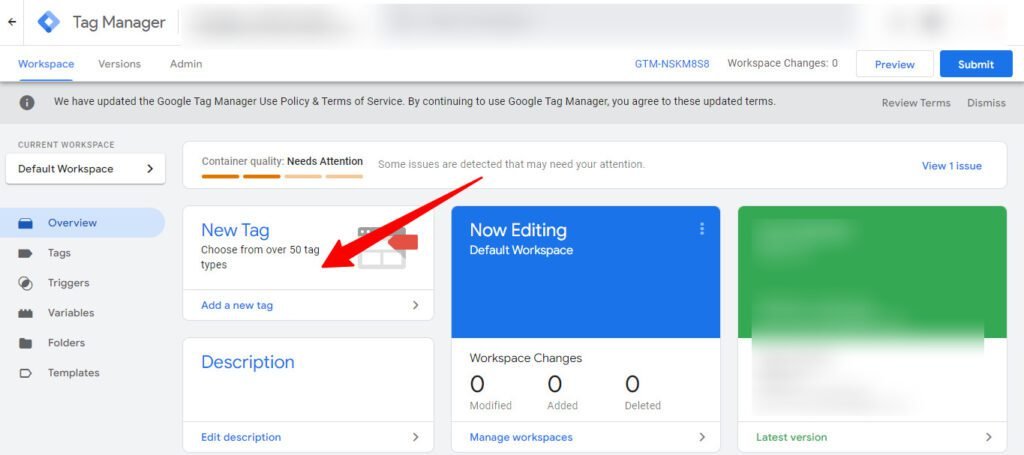Viewport: 1024px width, 455px height.
Task: Click the Overview sidebar icon
Action: [25, 223]
